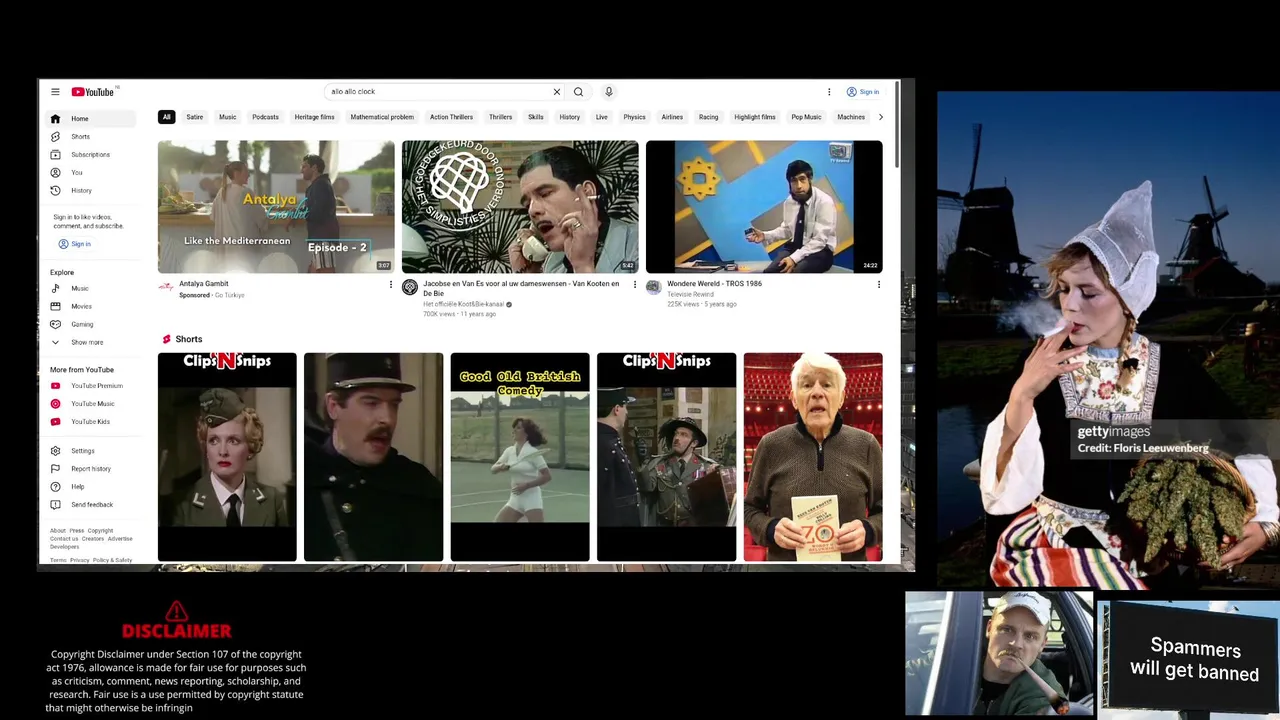Select the Action Thrillers chip

tap(452, 118)
